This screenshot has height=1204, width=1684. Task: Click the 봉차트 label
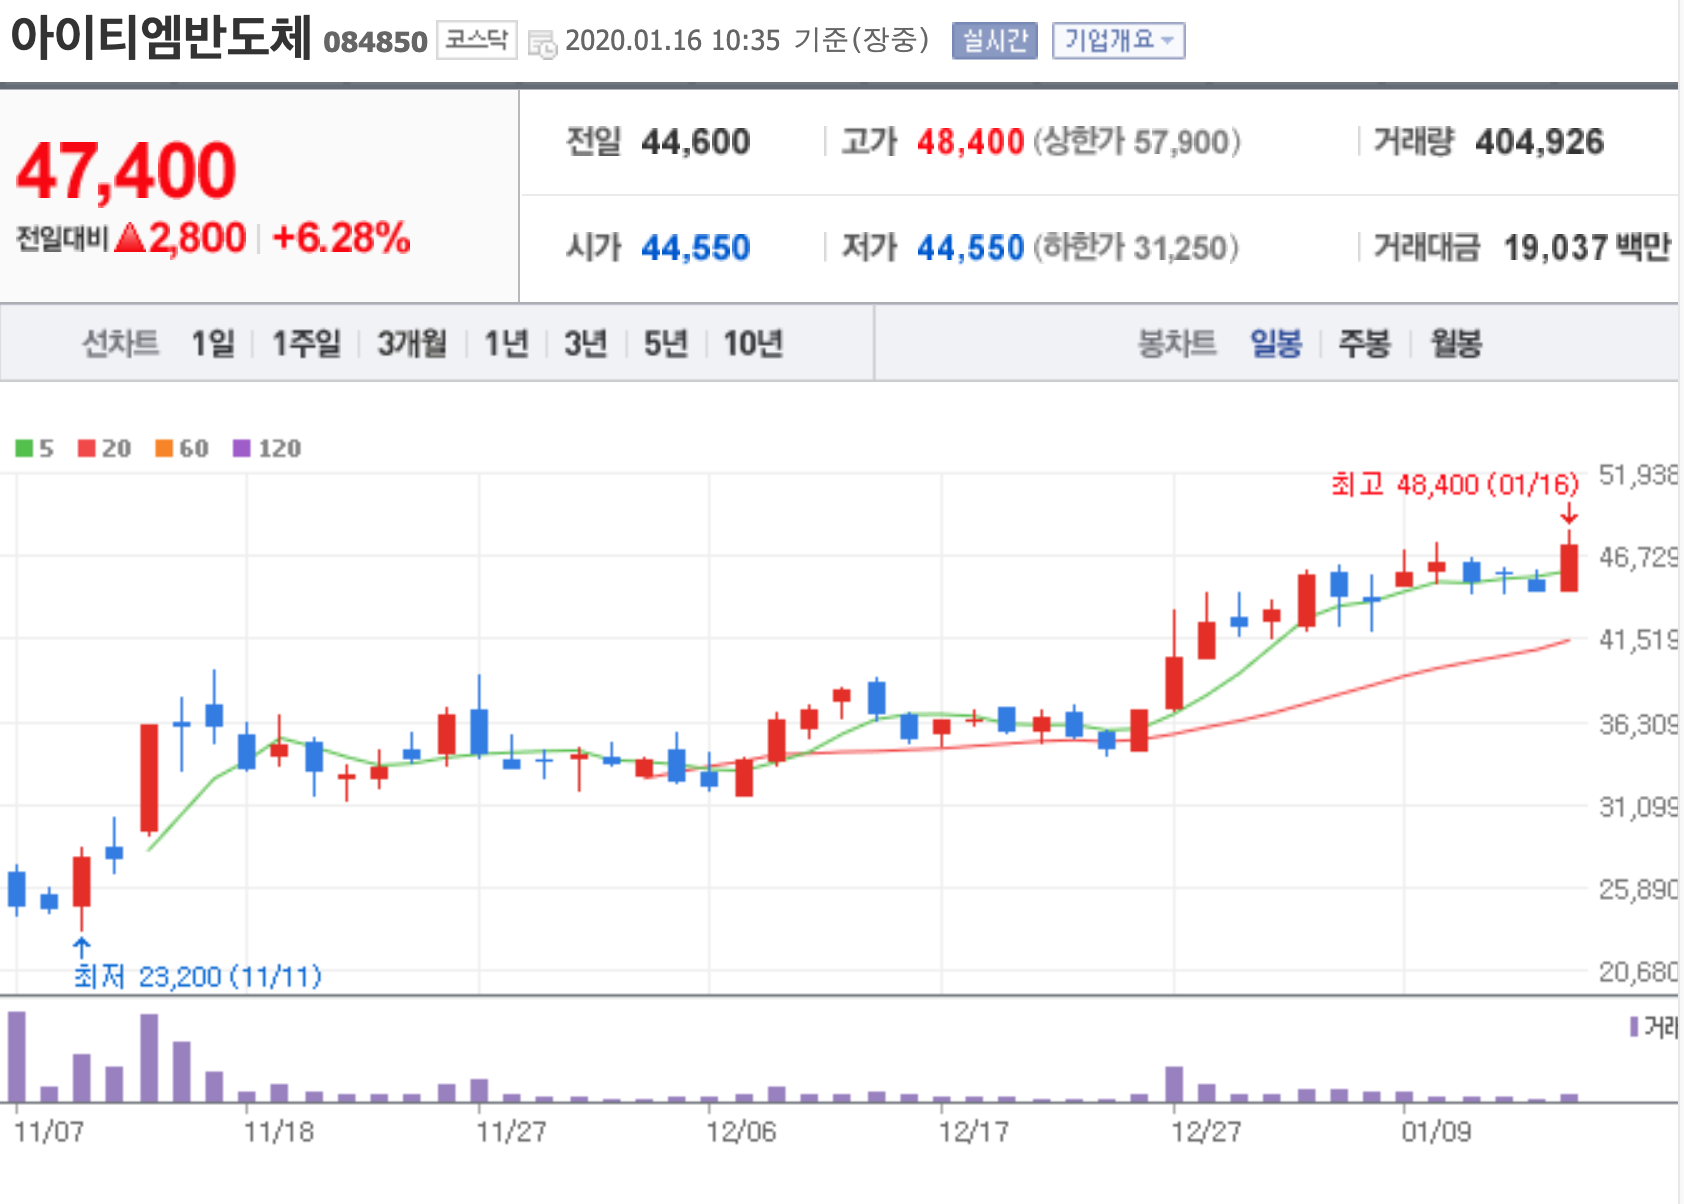coord(1177,343)
